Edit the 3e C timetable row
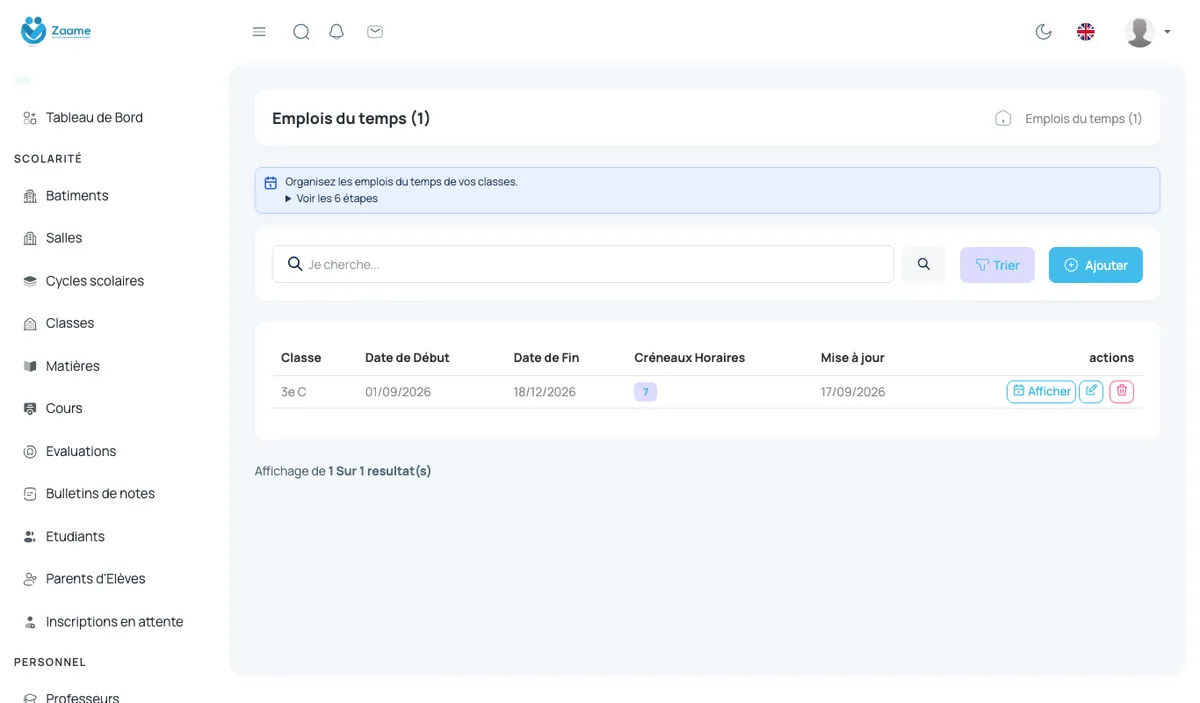This screenshot has width=1200, height=703. pos(1091,391)
